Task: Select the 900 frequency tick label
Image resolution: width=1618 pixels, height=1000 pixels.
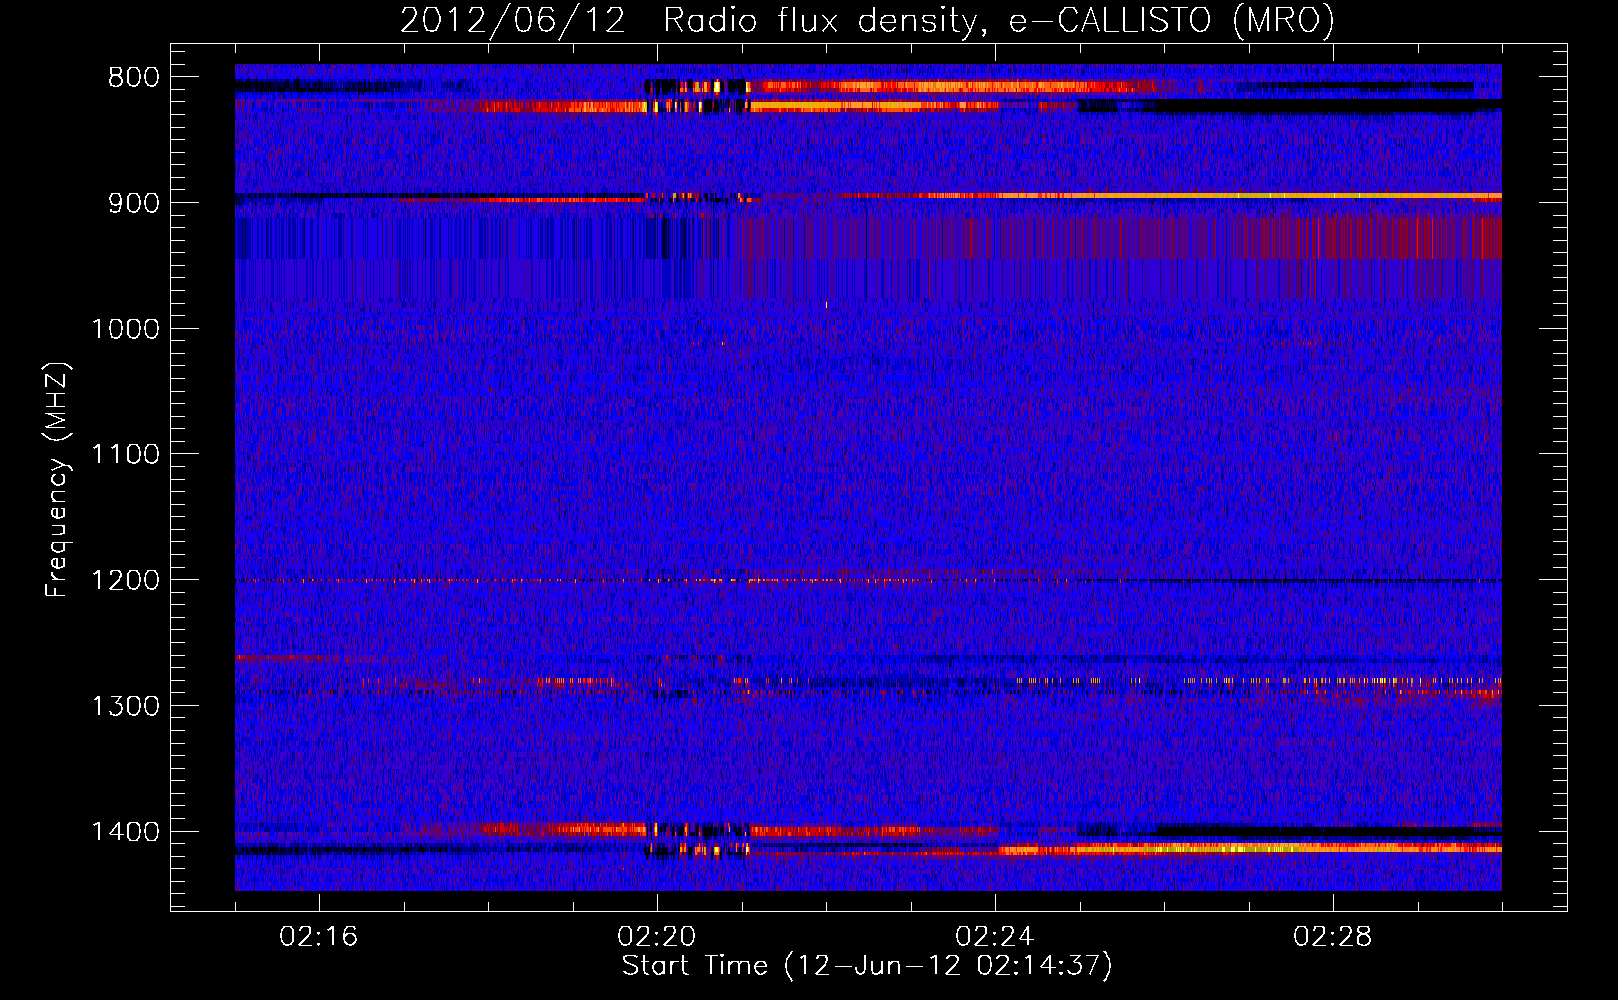Action: point(134,203)
